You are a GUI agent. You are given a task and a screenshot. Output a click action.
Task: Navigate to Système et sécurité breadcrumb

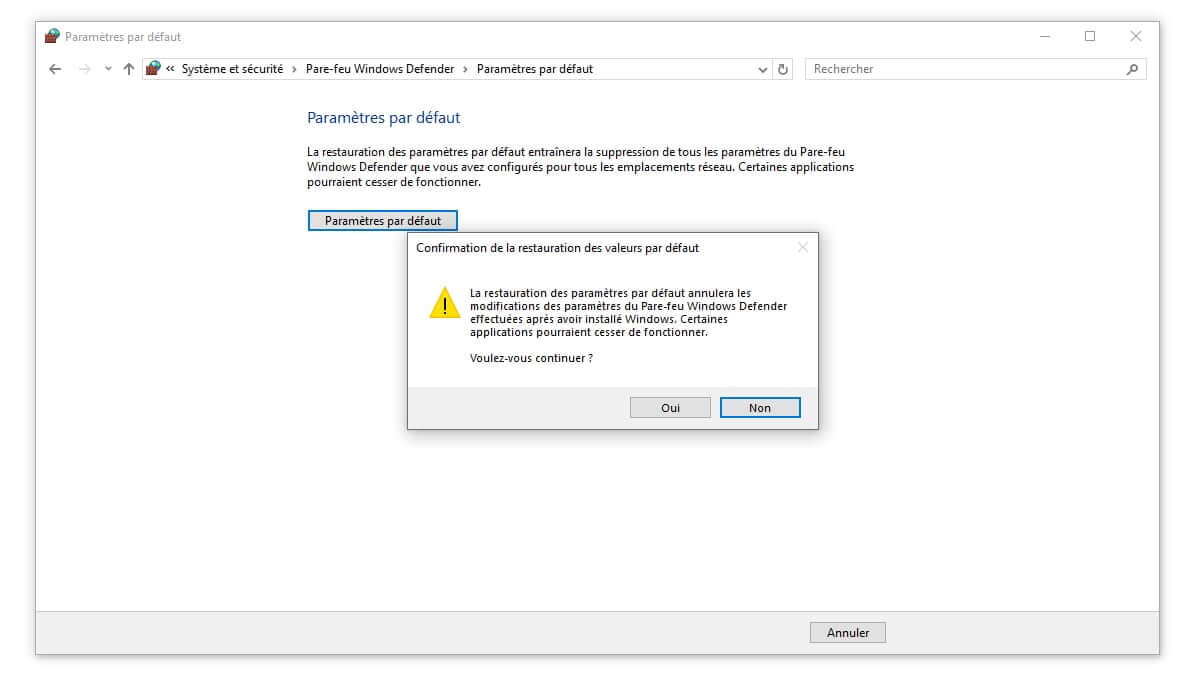232,69
